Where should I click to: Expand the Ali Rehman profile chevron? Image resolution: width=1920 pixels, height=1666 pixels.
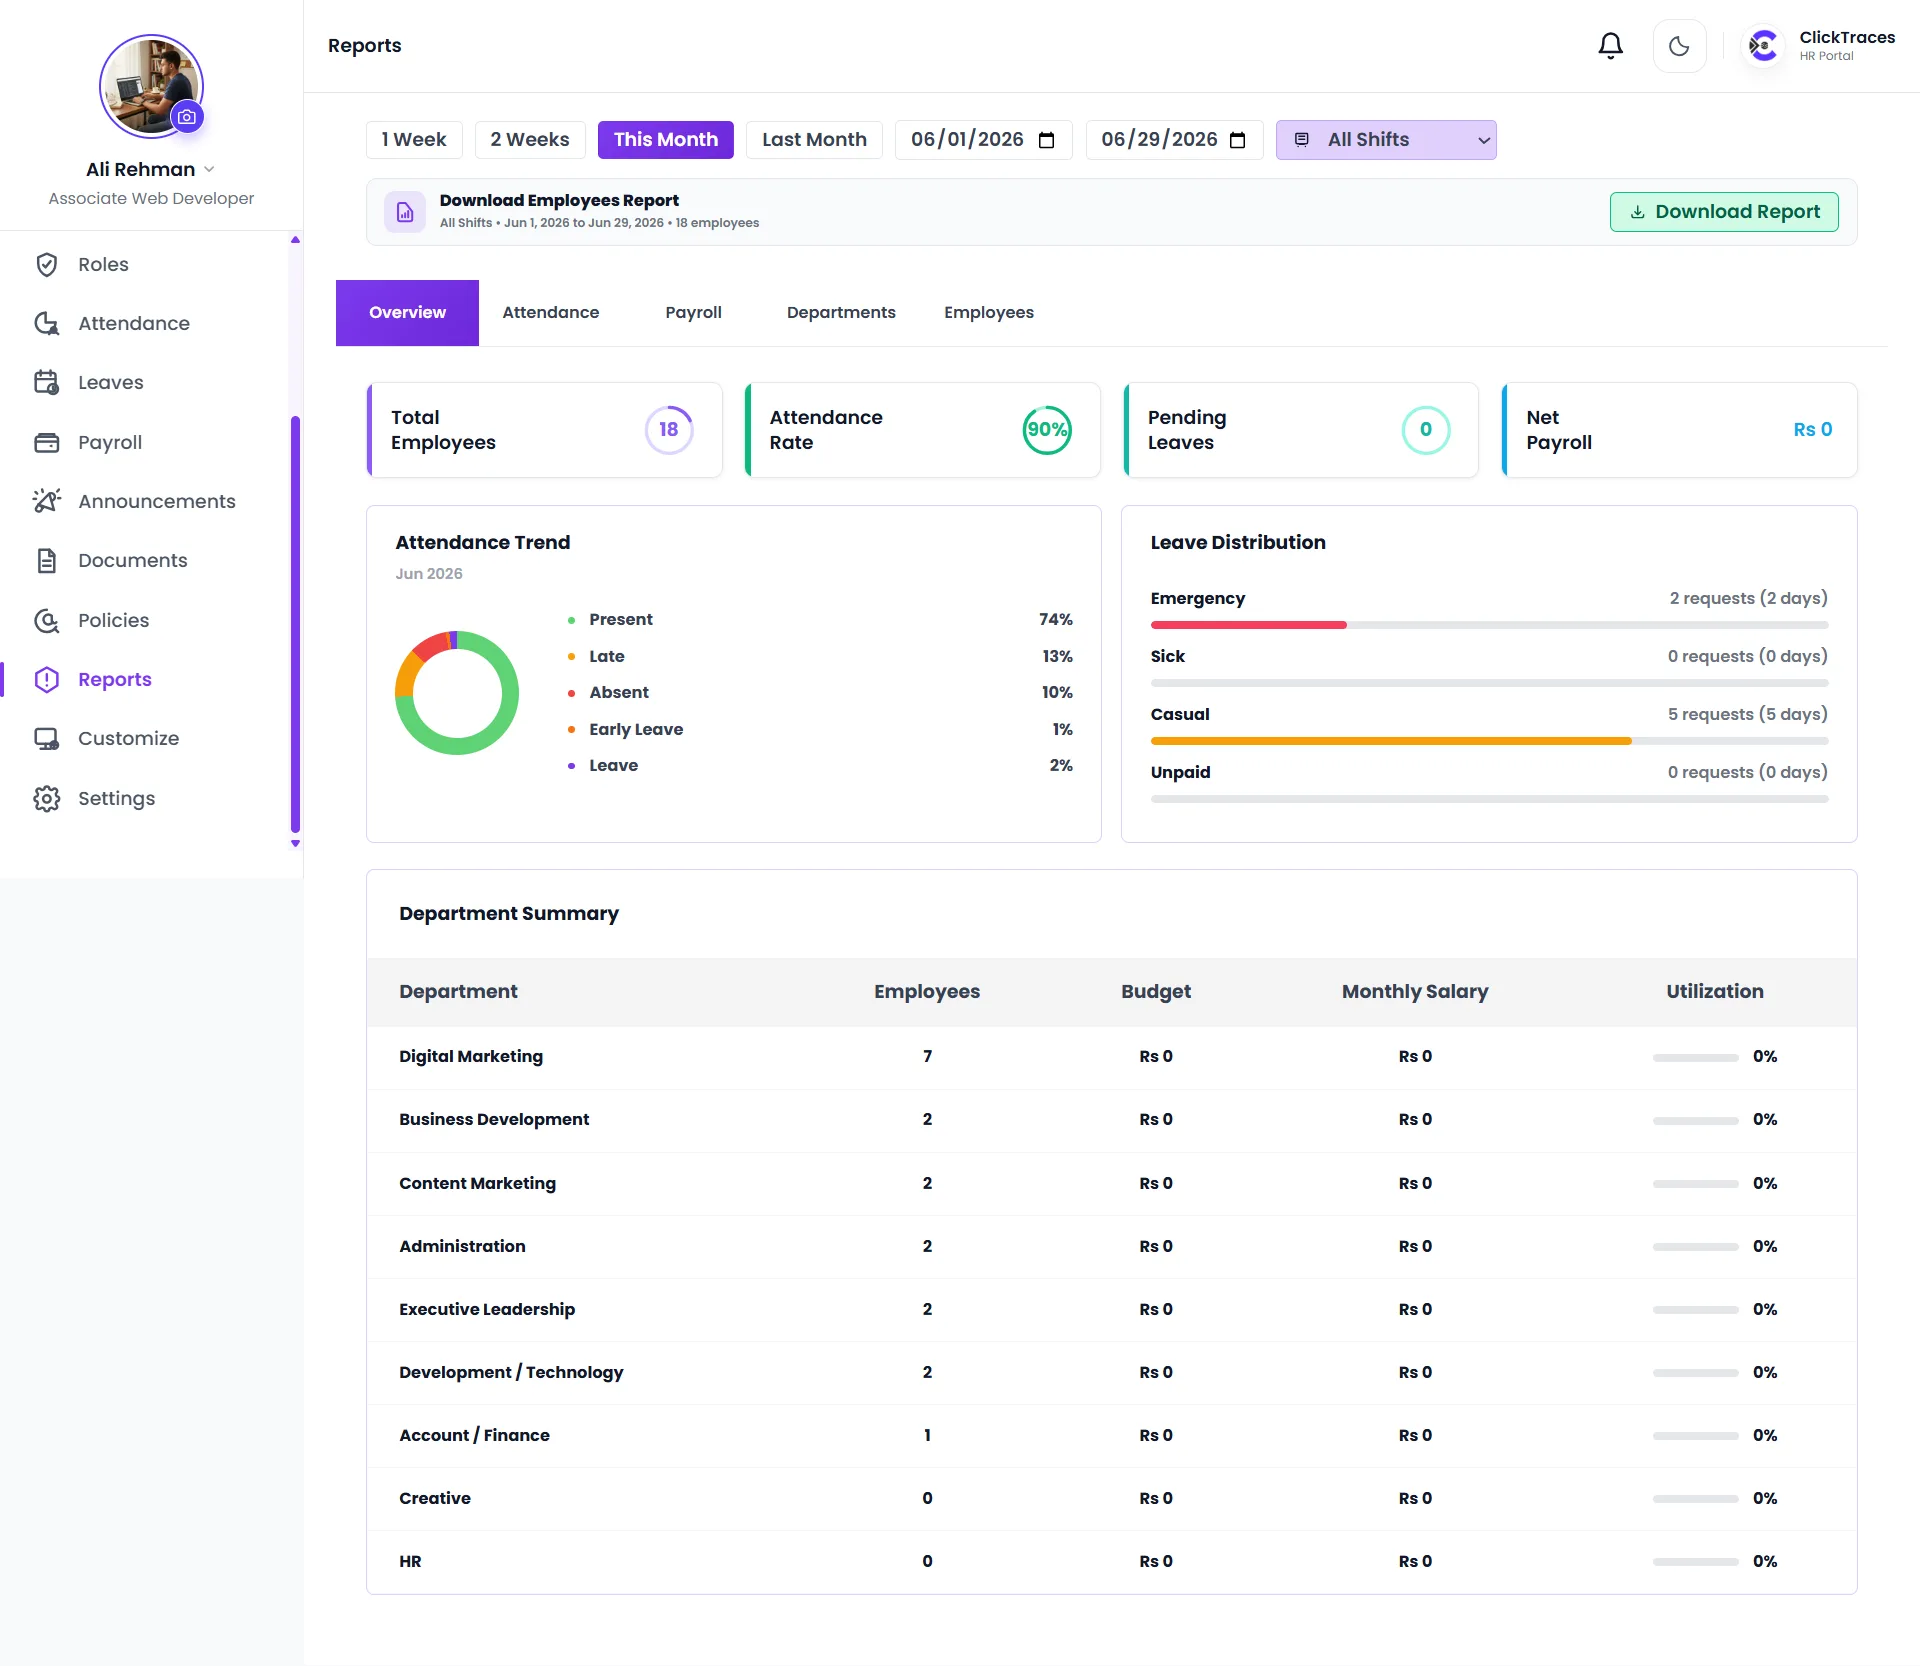(x=209, y=169)
